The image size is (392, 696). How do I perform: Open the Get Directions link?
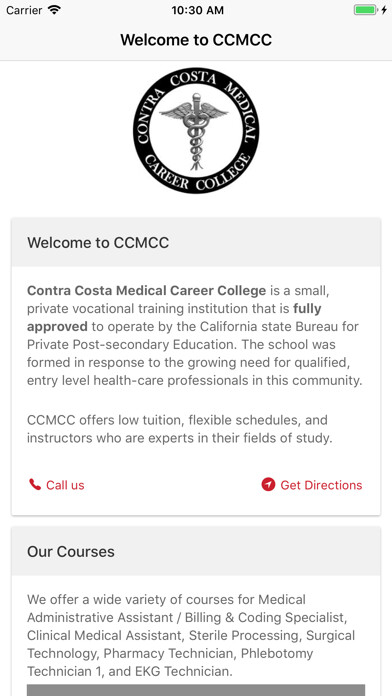tap(312, 485)
